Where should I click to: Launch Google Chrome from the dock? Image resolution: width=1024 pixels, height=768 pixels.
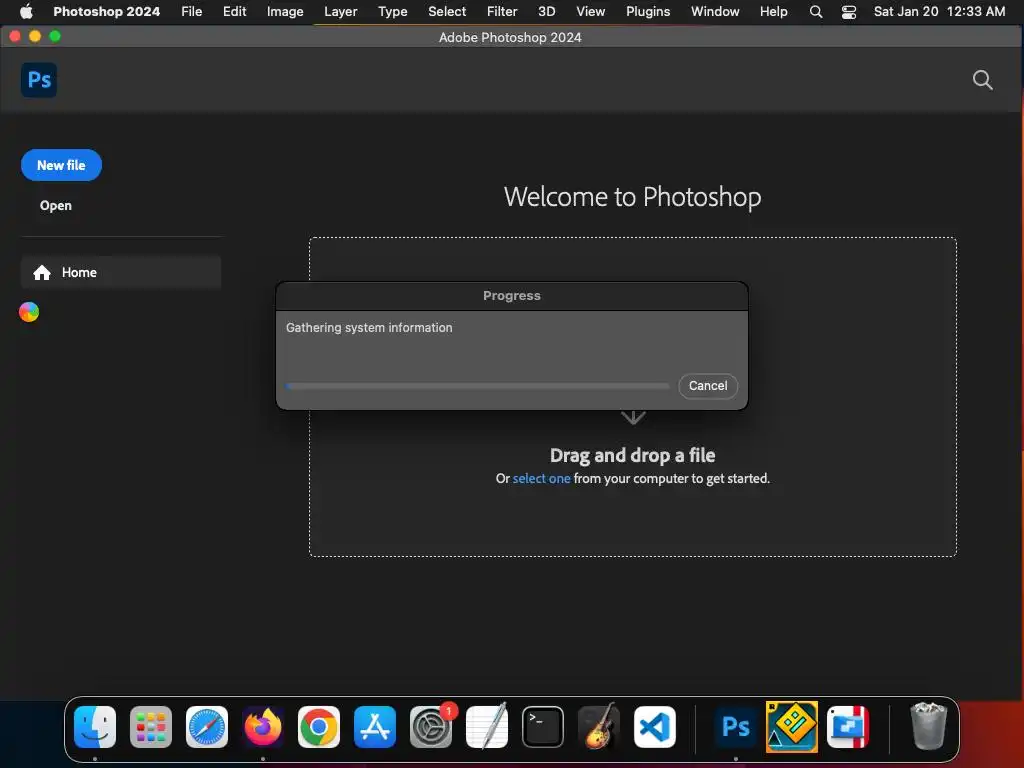click(319, 726)
